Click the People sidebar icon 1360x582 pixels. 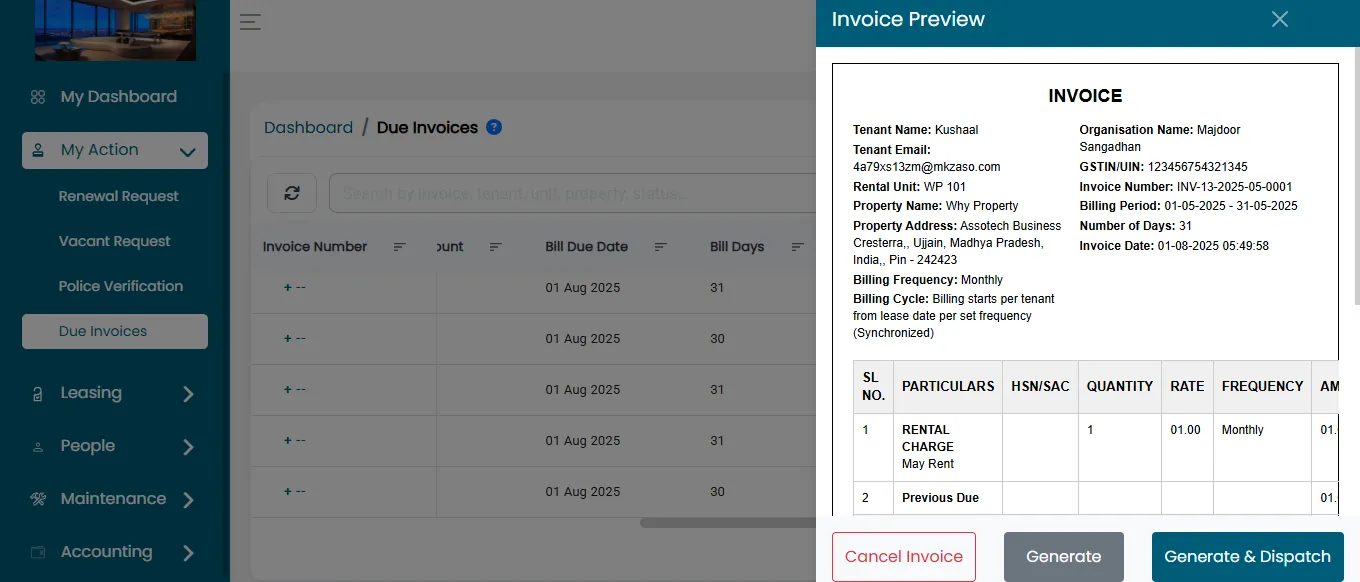pos(38,447)
